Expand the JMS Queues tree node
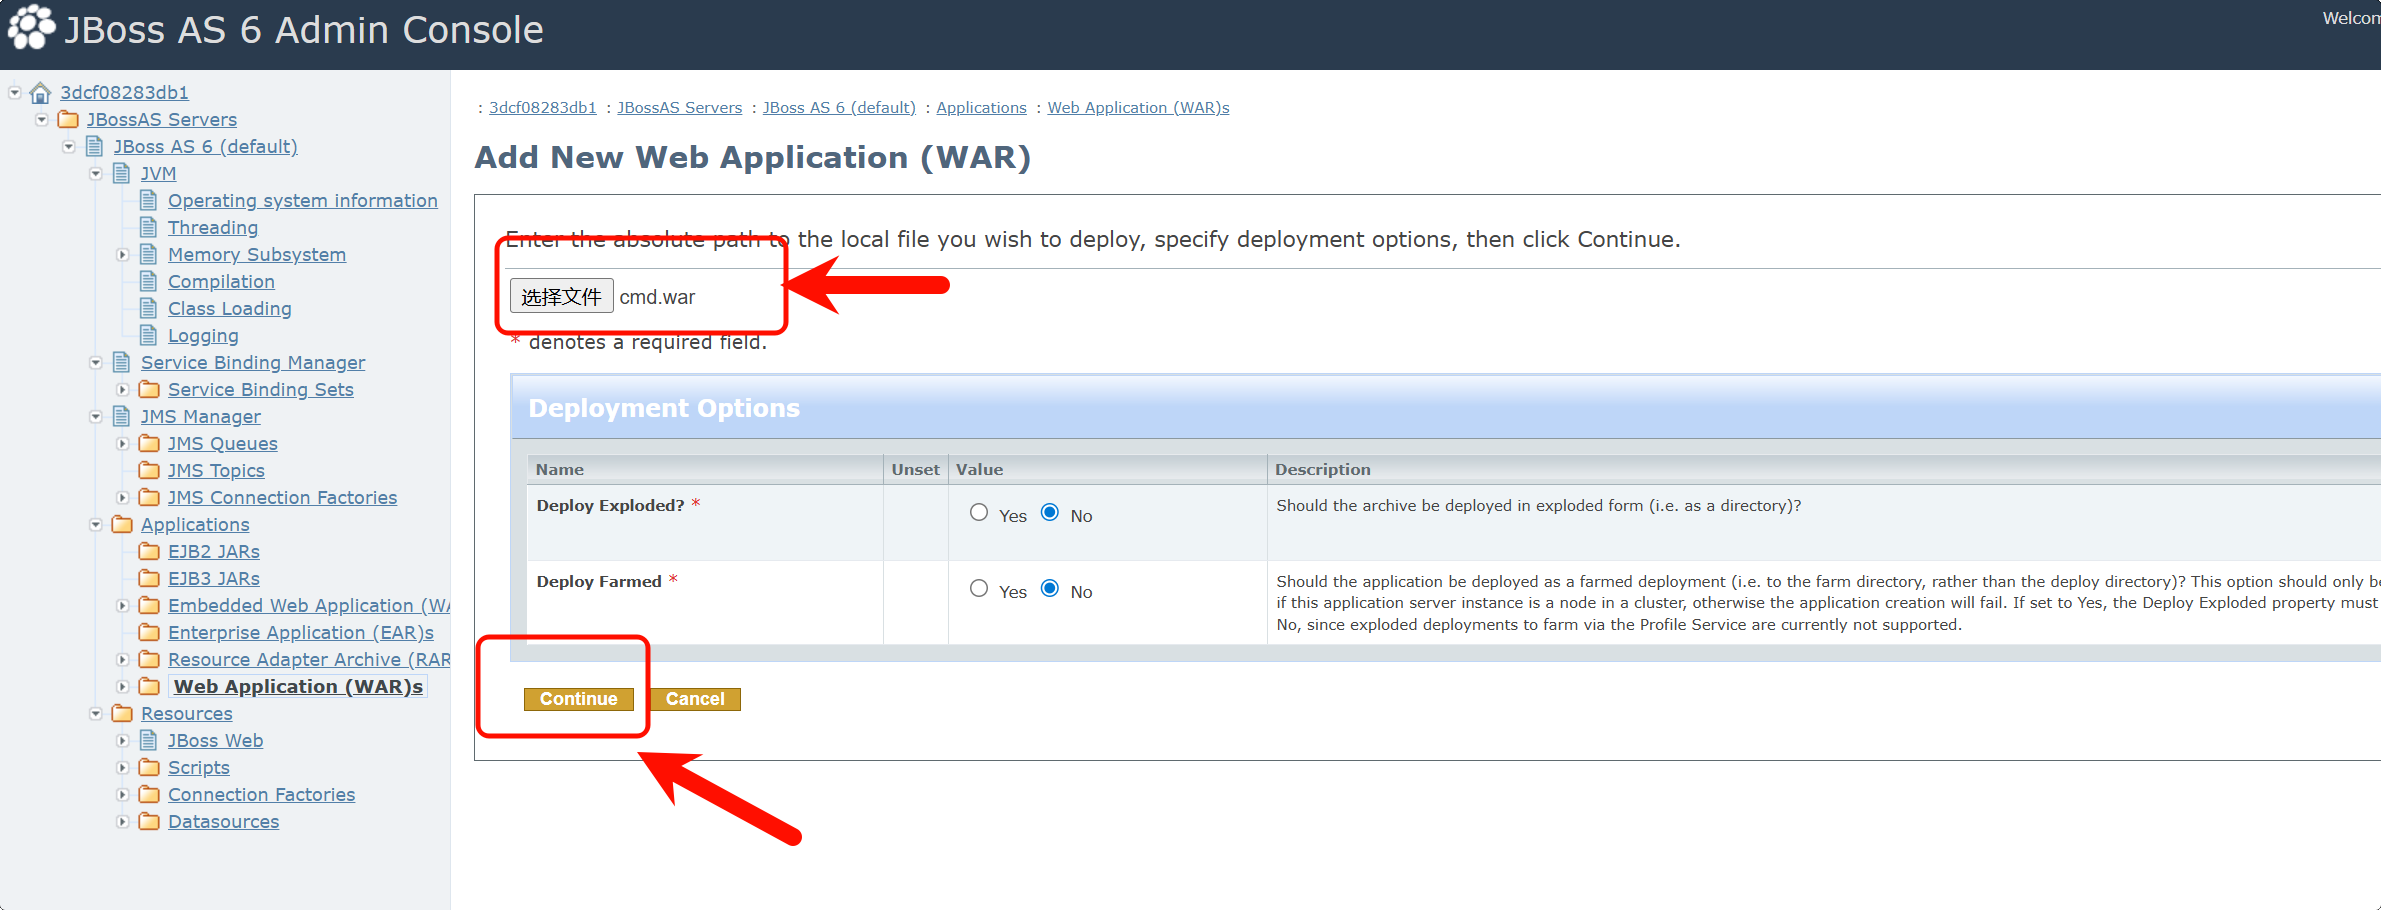Viewport: 2381px width, 910px height. [x=122, y=444]
